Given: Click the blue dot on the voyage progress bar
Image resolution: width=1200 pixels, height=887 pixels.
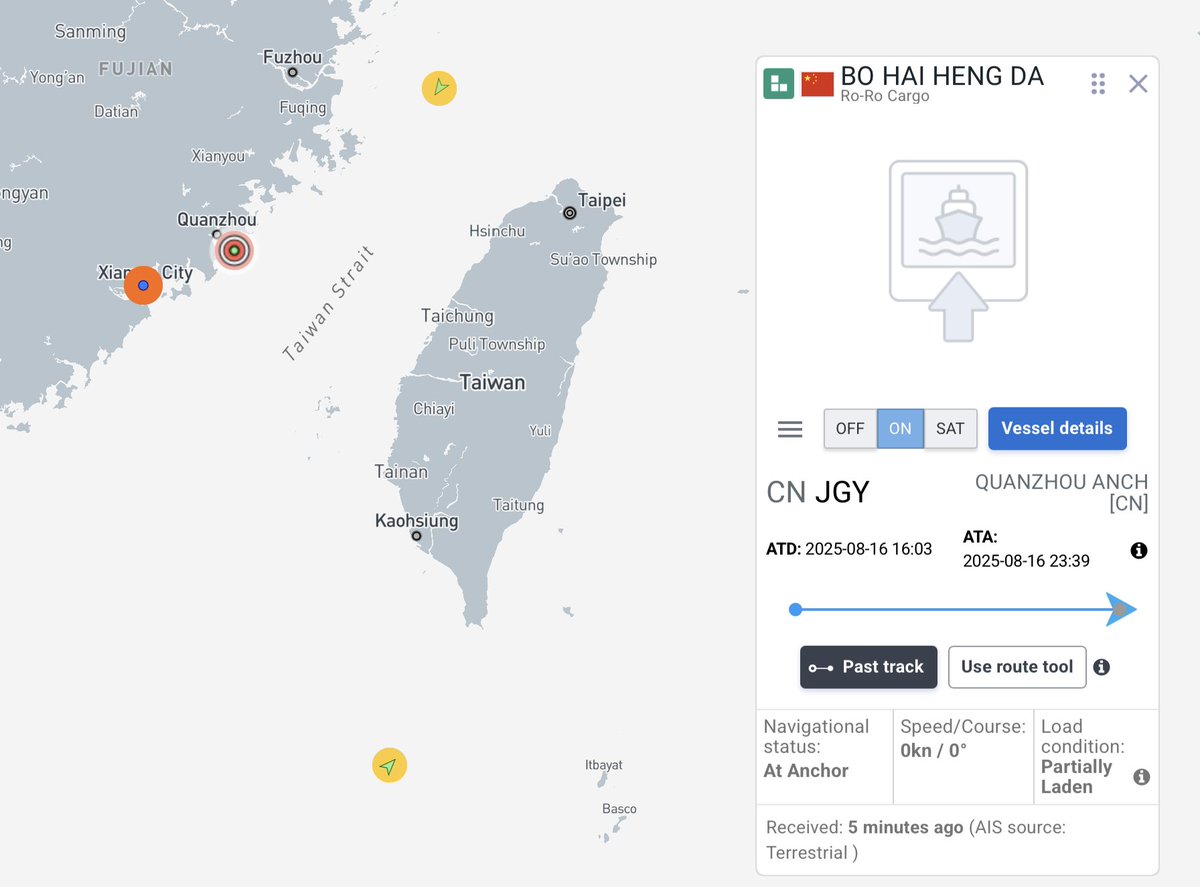Looking at the screenshot, I should (x=795, y=609).
